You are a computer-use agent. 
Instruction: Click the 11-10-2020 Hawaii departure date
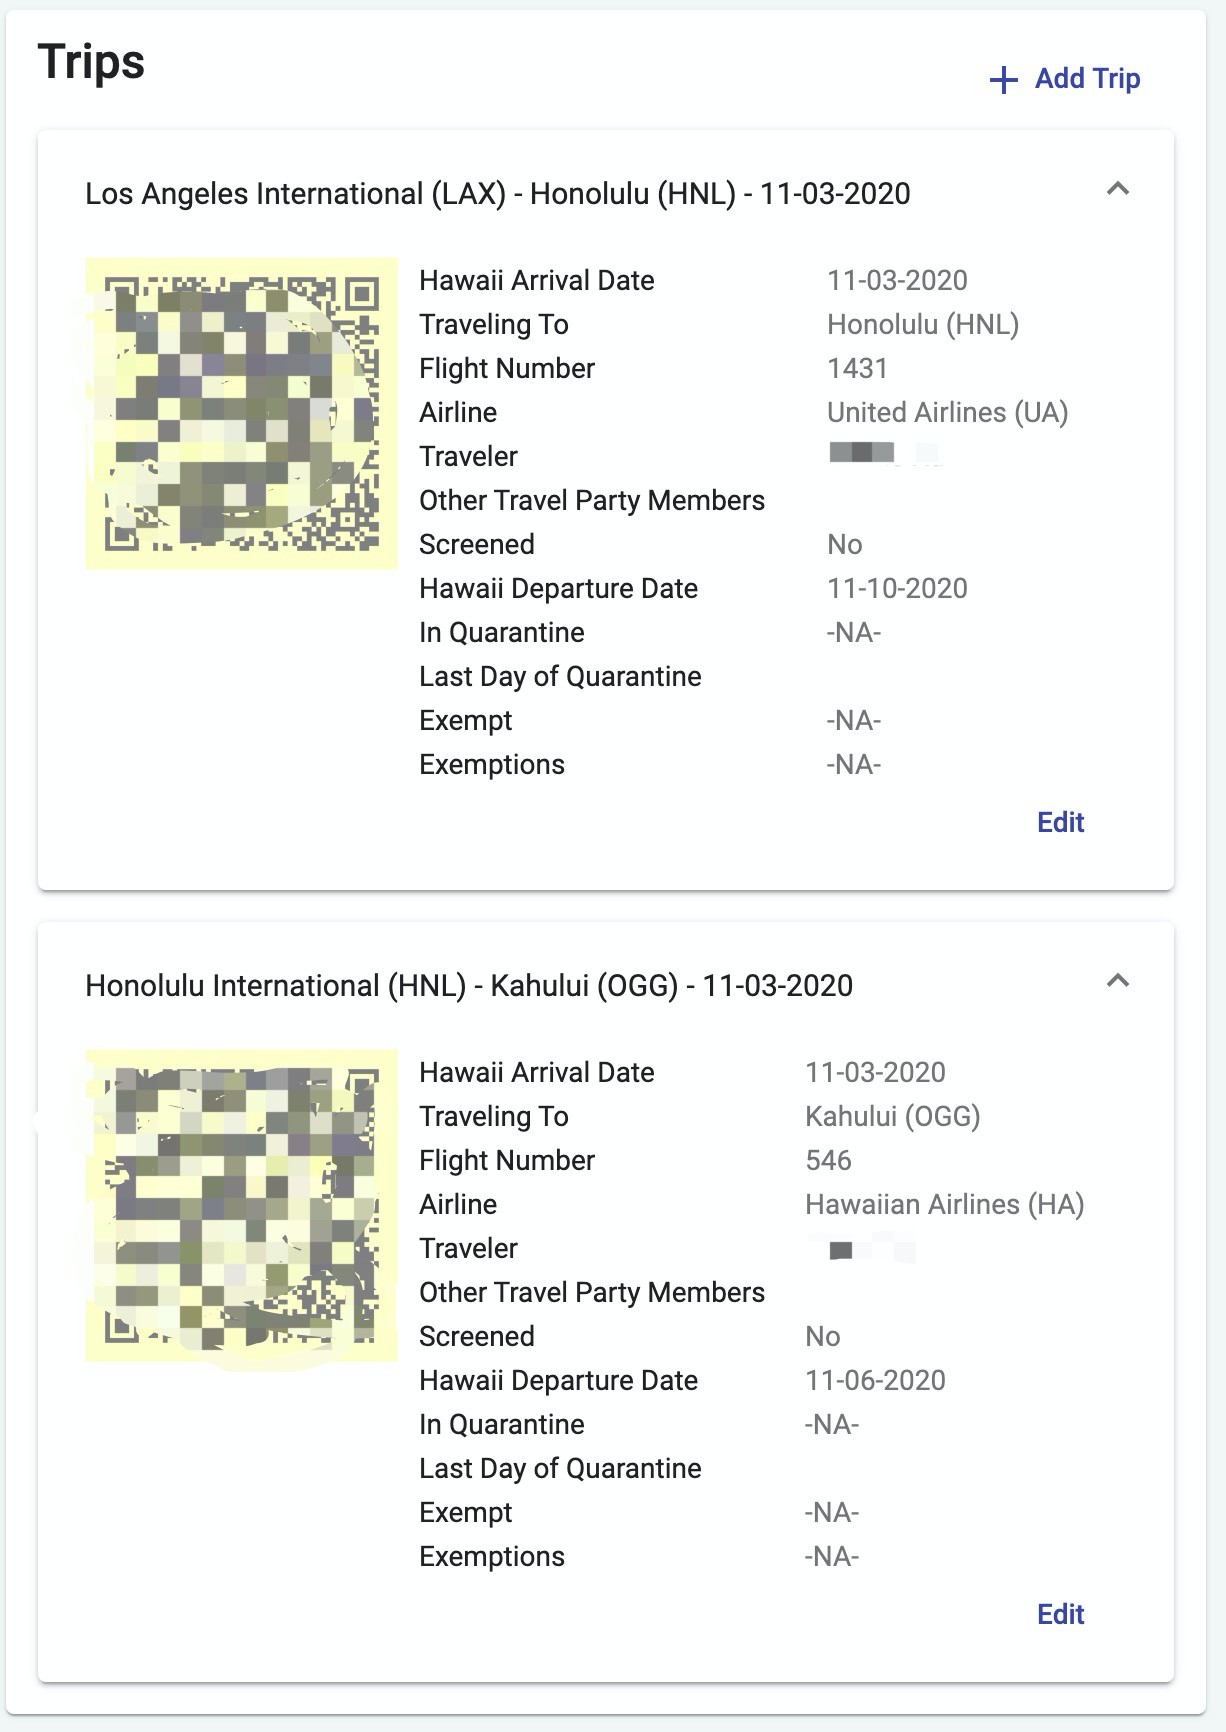[897, 589]
